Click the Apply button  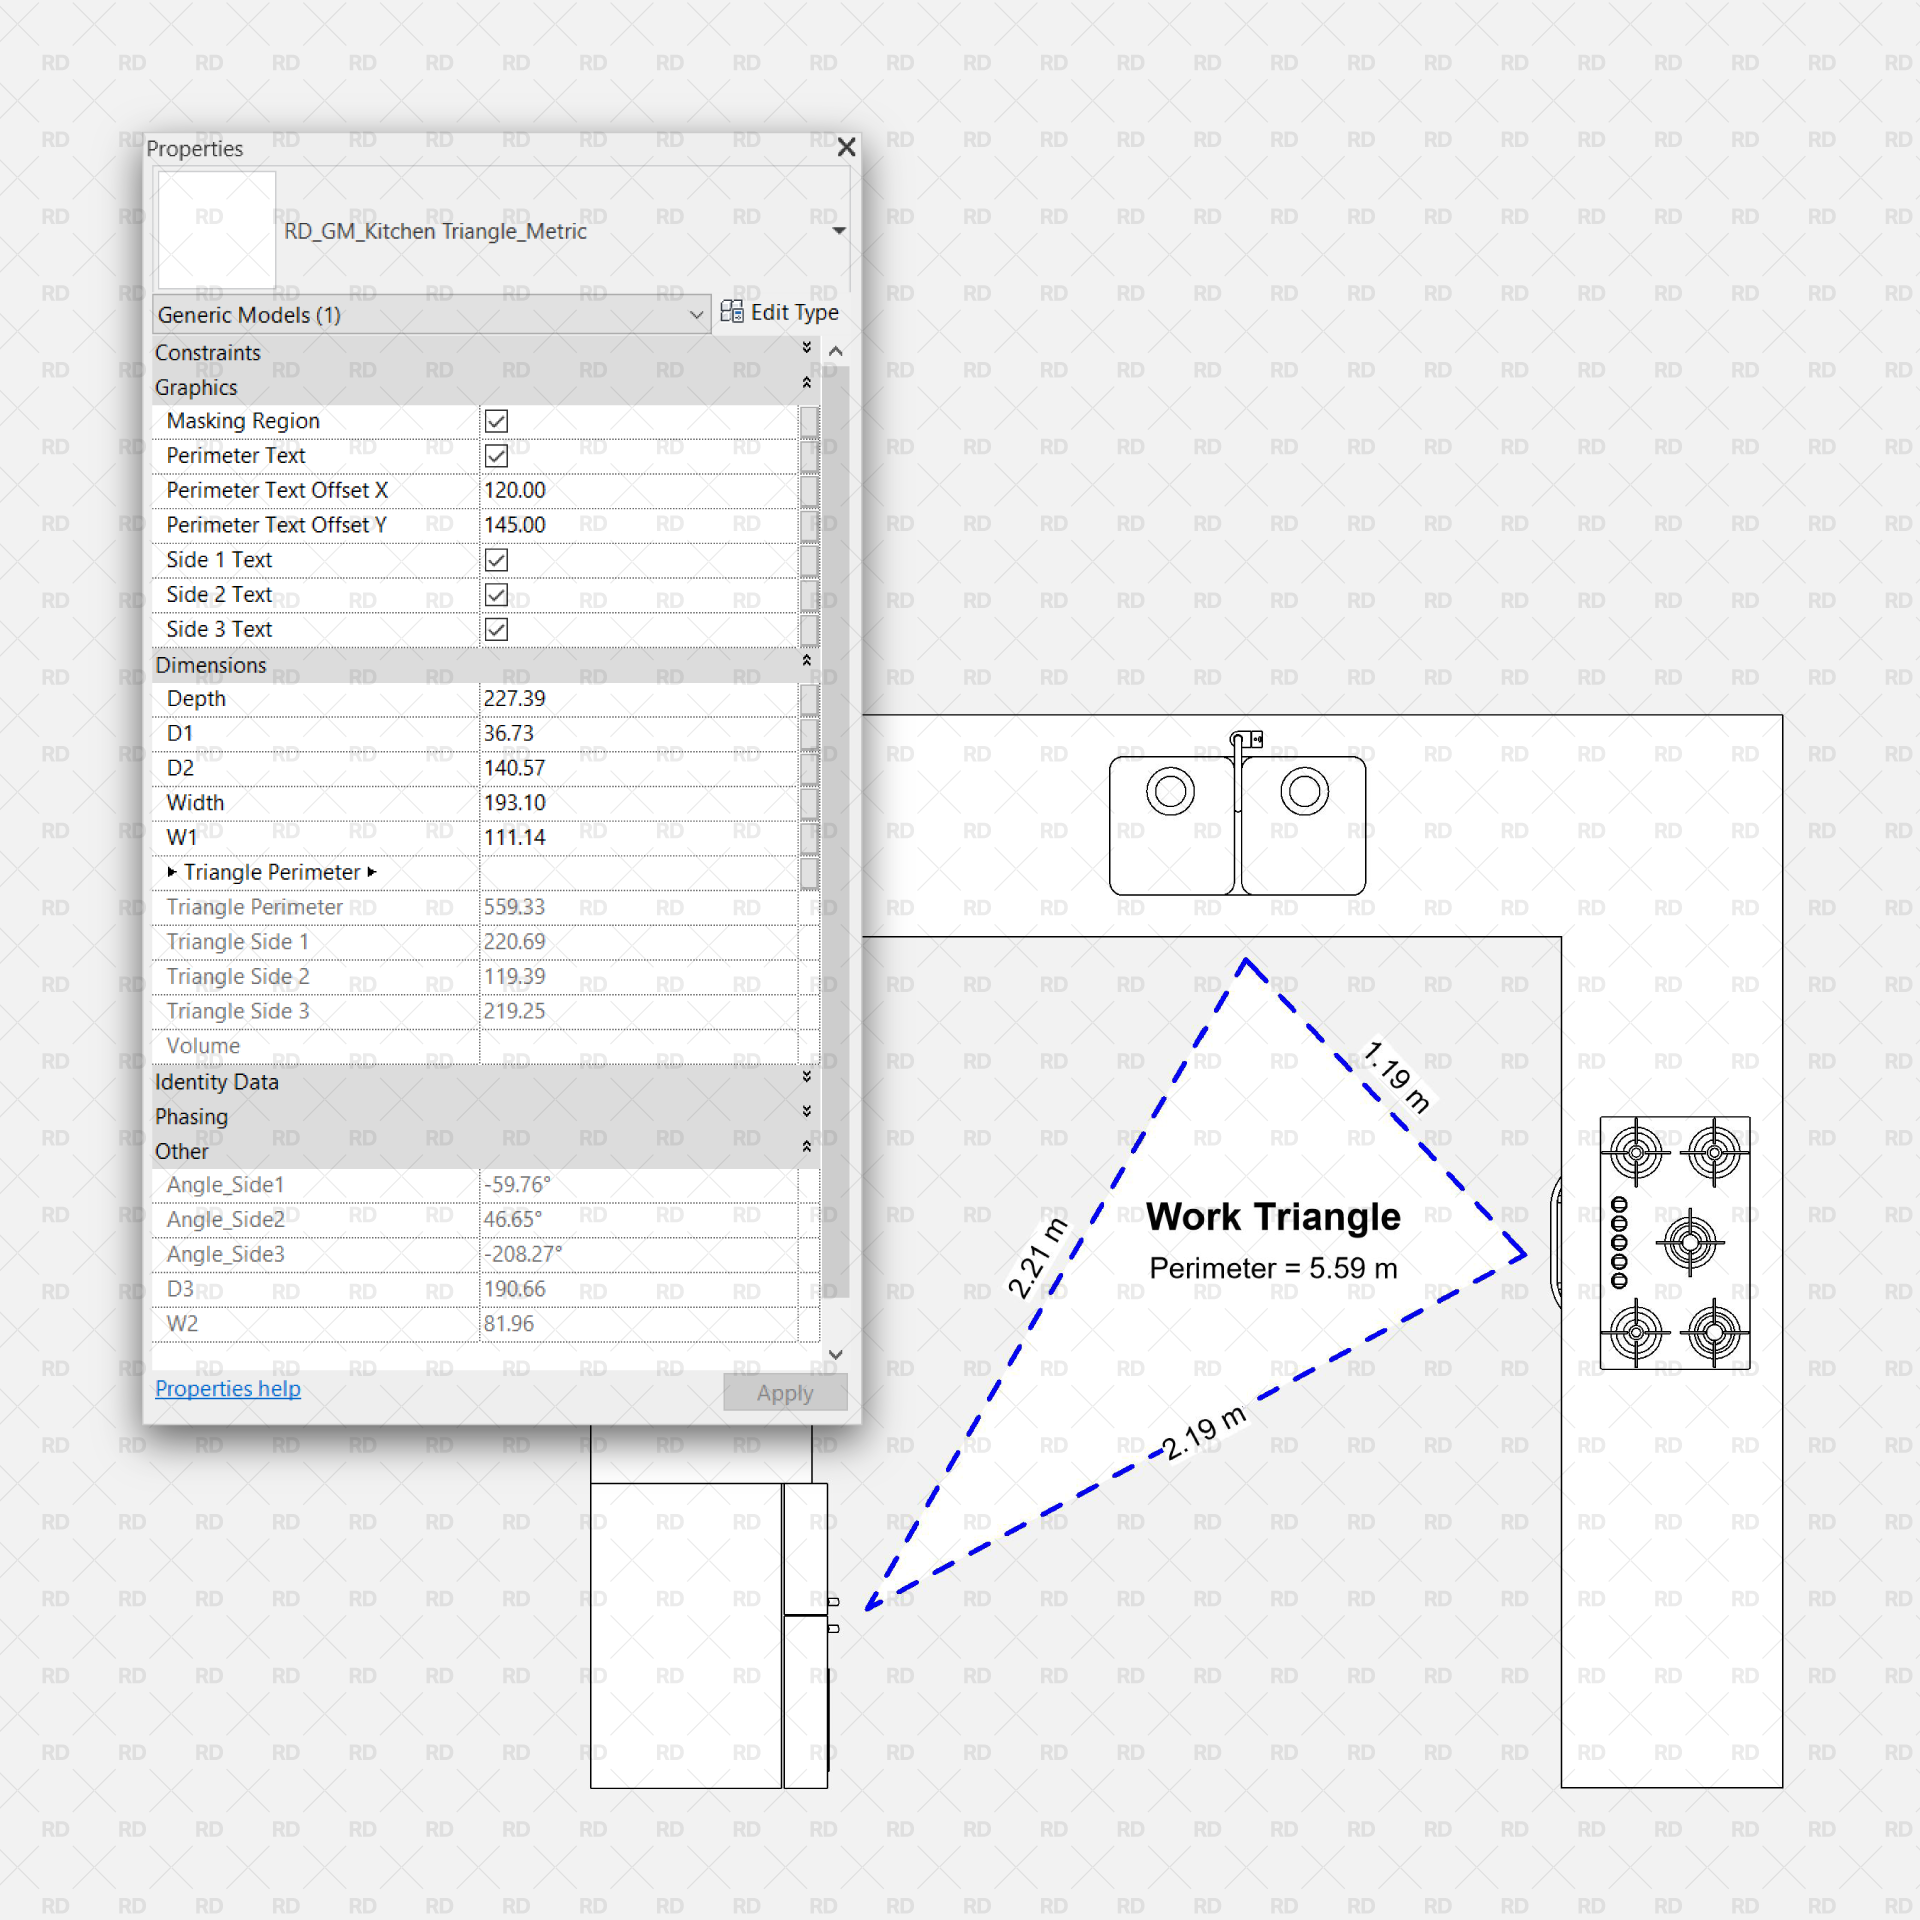pyautogui.click(x=784, y=1392)
